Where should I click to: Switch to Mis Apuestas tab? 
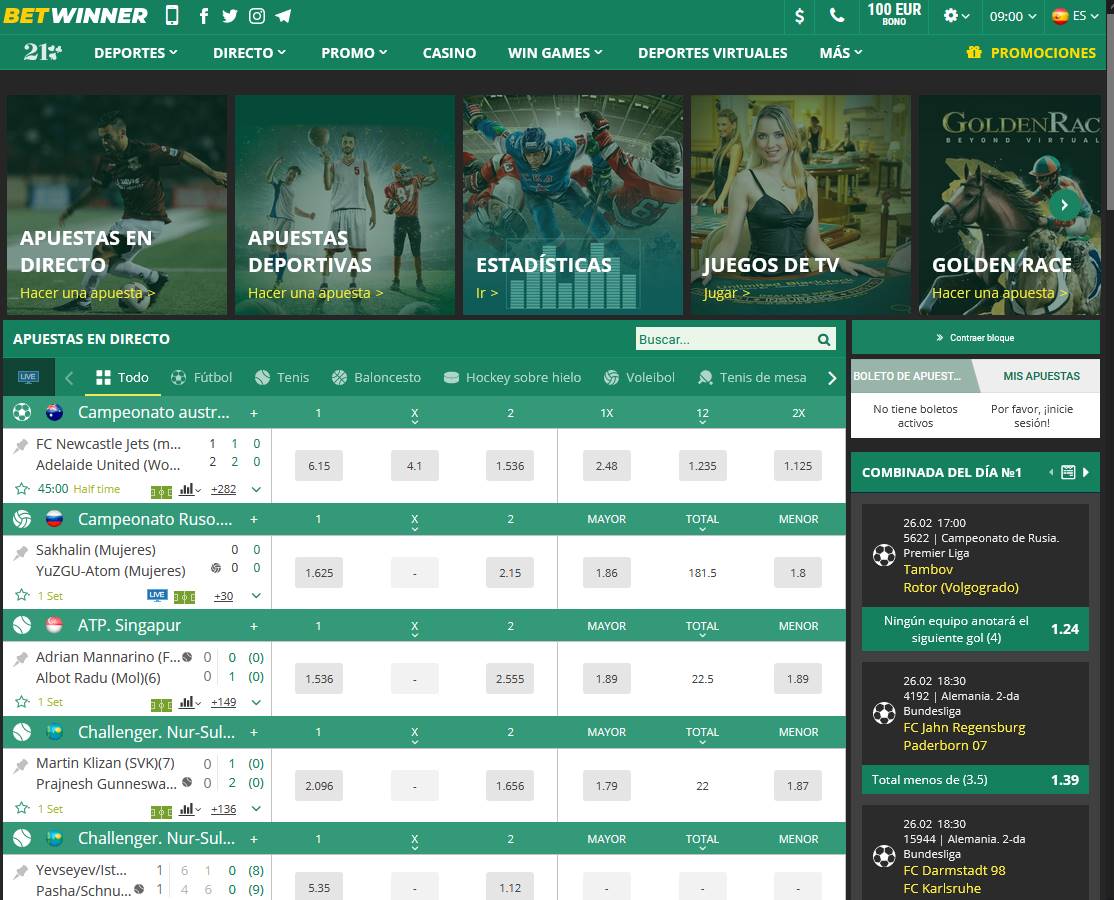click(x=1041, y=376)
